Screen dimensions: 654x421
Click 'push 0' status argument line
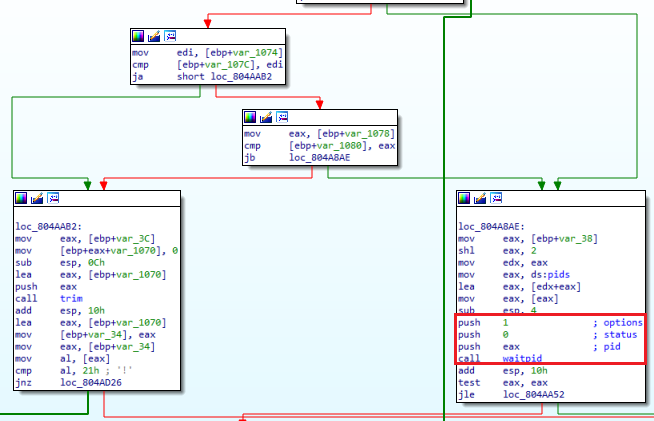(548, 335)
